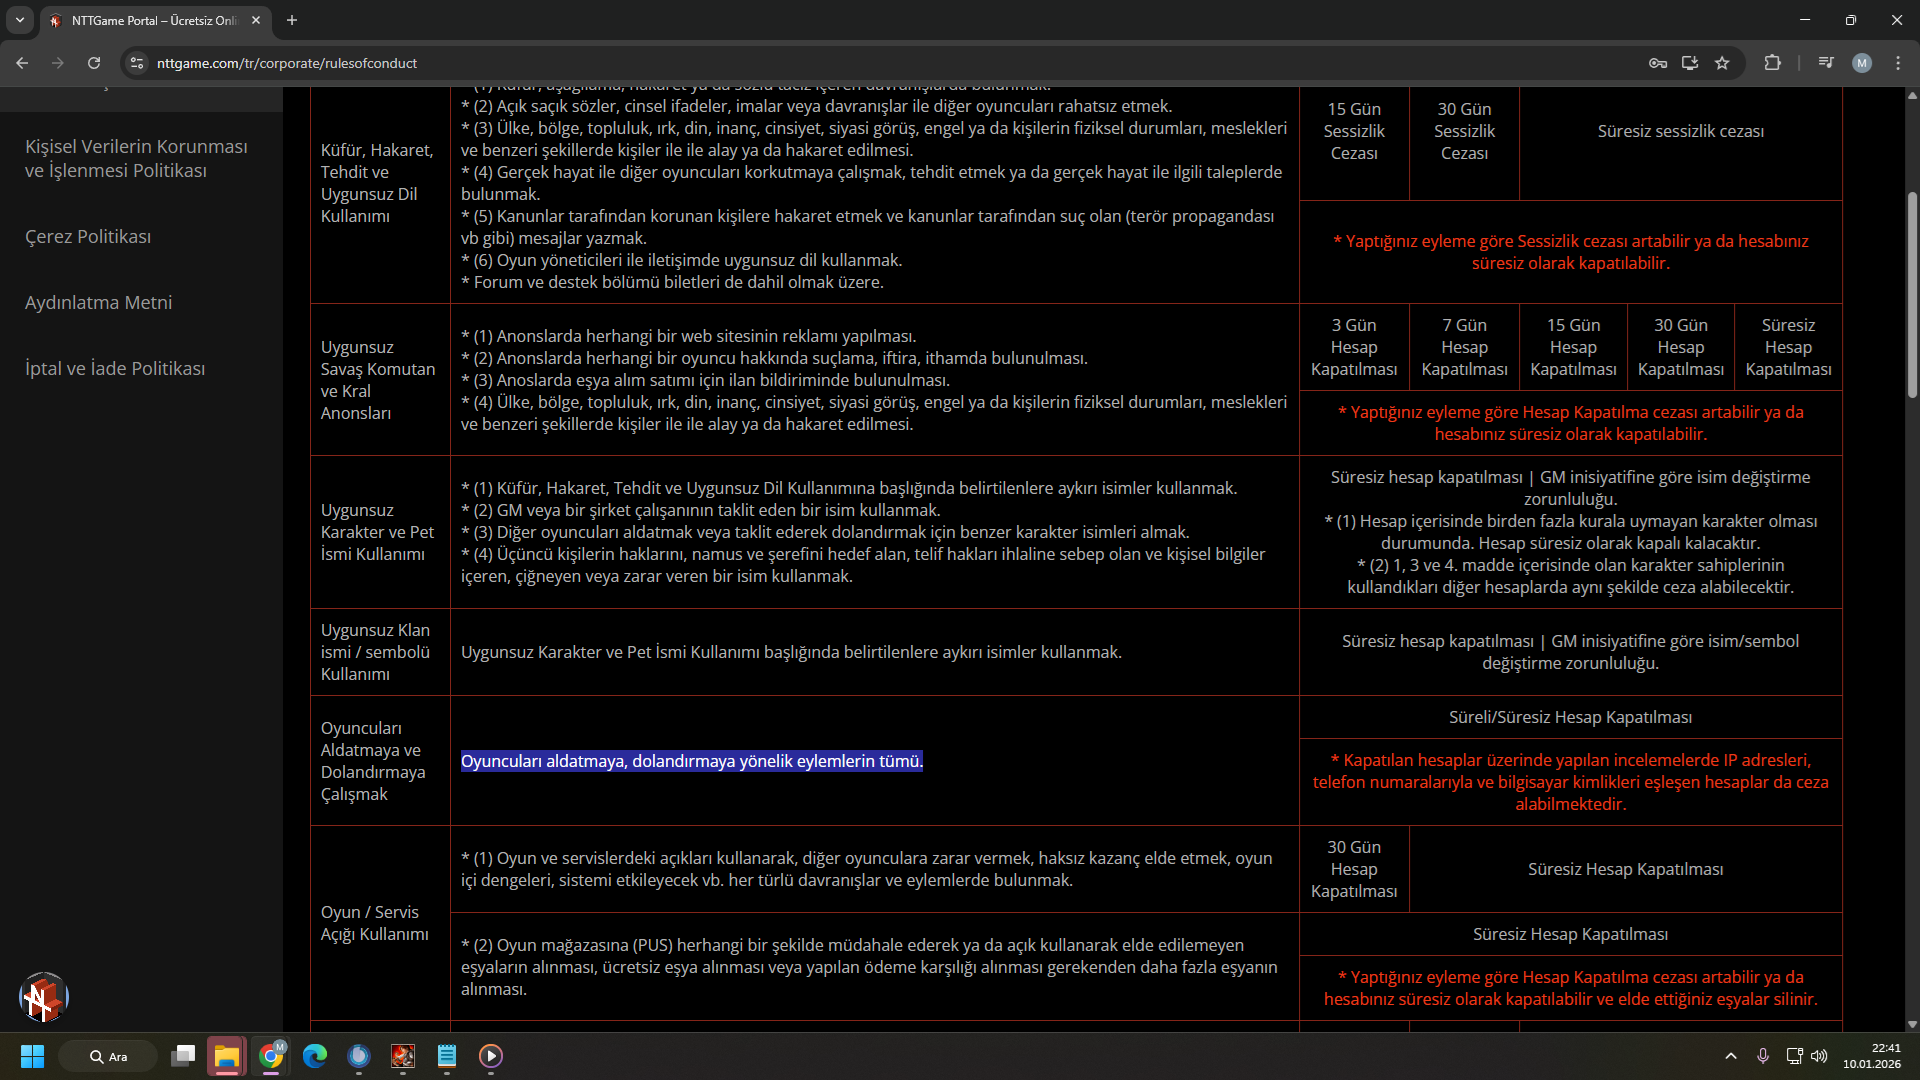1920x1080 pixels.
Task: Launch Microsoft Edge from the taskbar
Action: click(315, 1056)
